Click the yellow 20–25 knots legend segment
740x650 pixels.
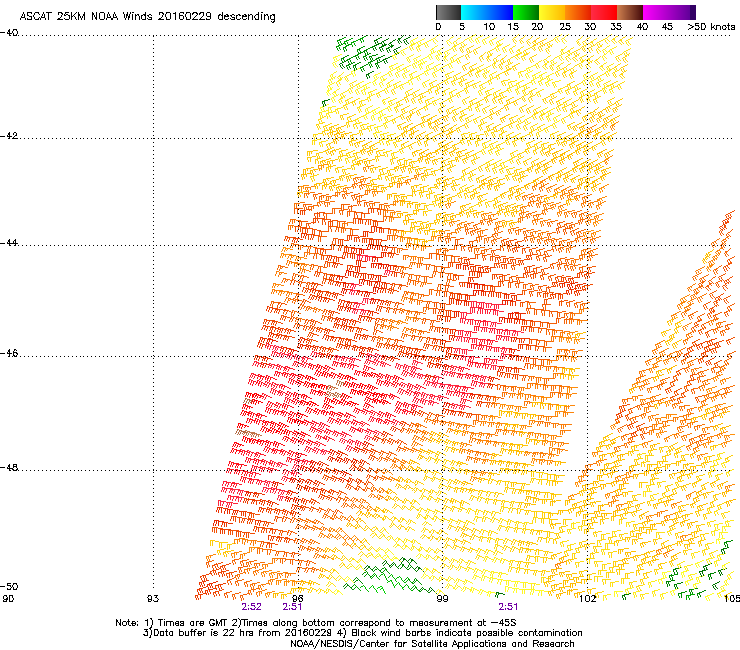[552, 12]
